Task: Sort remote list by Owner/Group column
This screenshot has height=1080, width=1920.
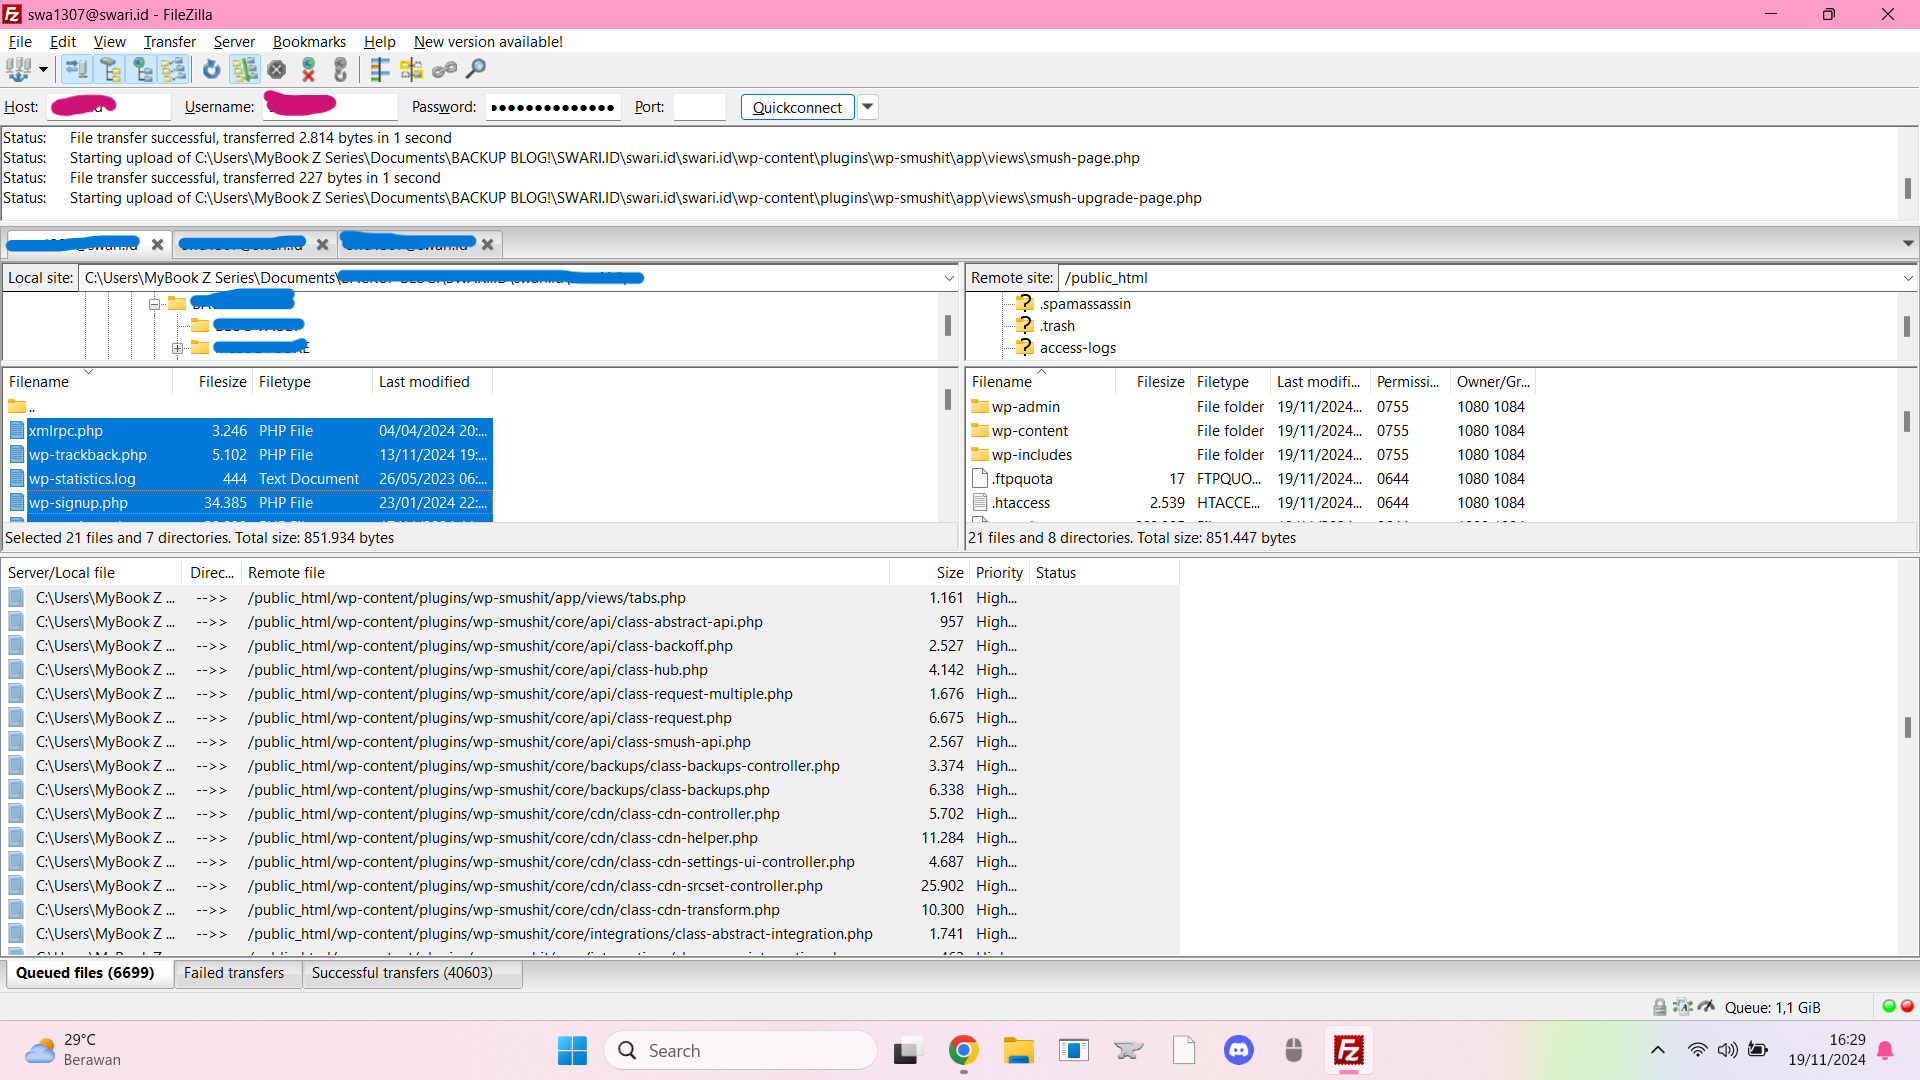Action: (1493, 382)
